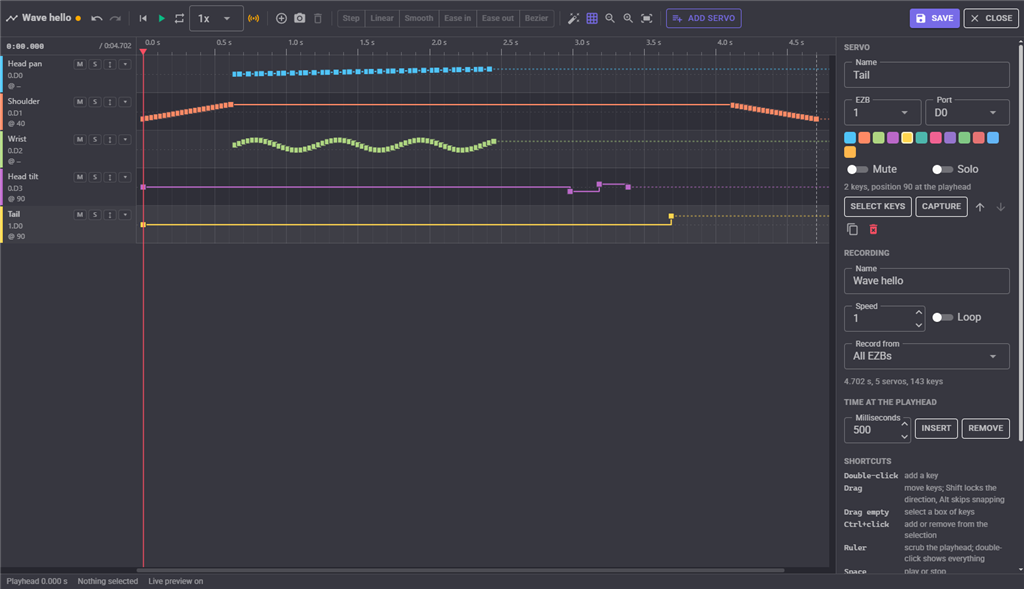This screenshot has width=1024, height=589.
Task: Mute the Head pan track
Action: pos(80,64)
